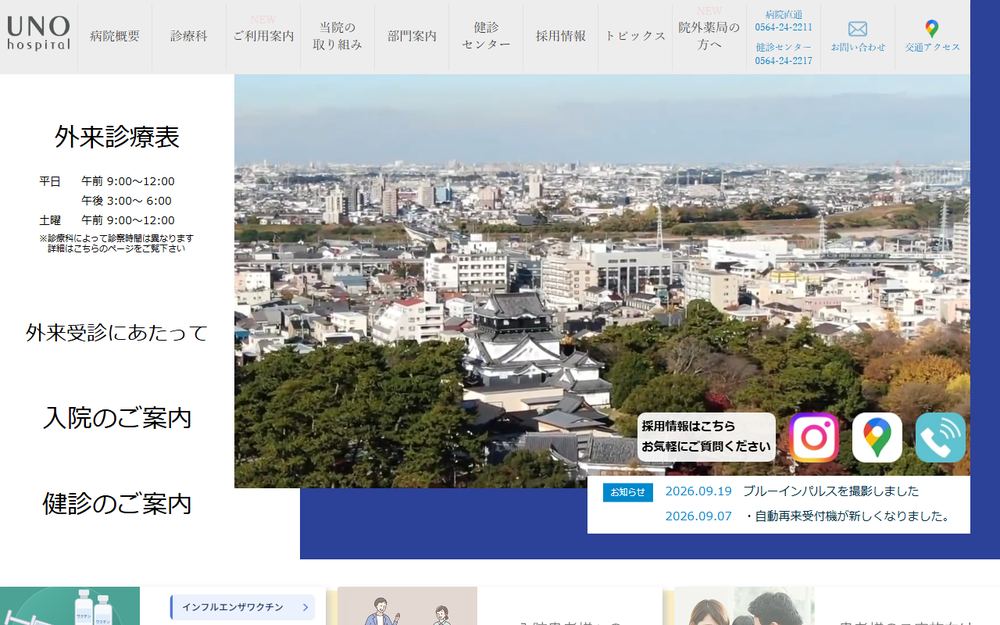Click the 採用情報はこちら banner button
The height and width of the screenshot is (625, 1000).
(706, 437)
